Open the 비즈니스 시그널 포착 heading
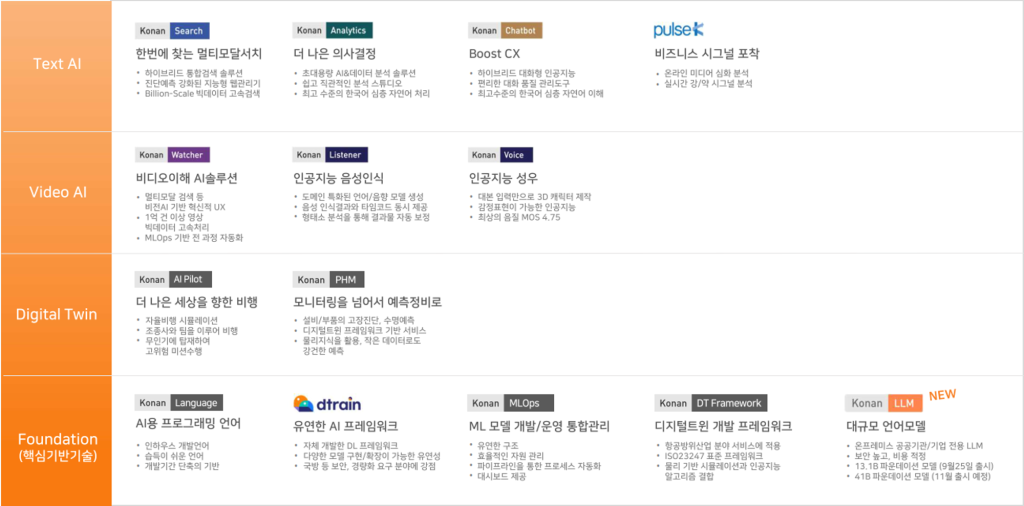 point(707,54)
